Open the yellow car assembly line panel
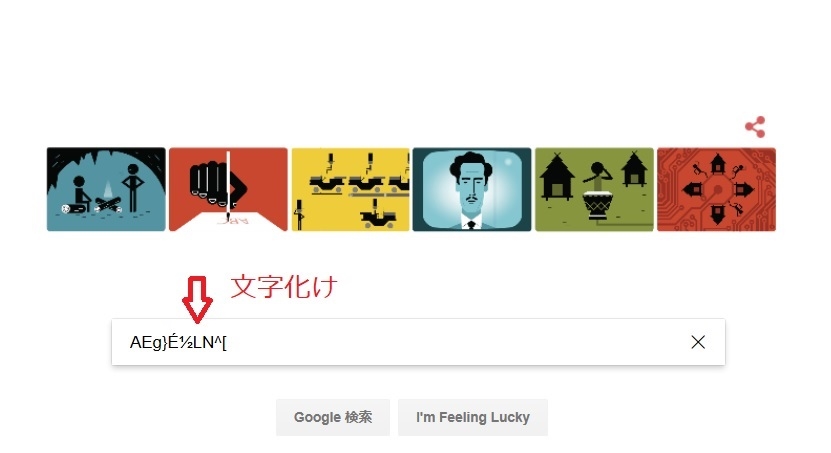This screenshot has height=453, width=831. pyautogui.click(x=350, y=189)
